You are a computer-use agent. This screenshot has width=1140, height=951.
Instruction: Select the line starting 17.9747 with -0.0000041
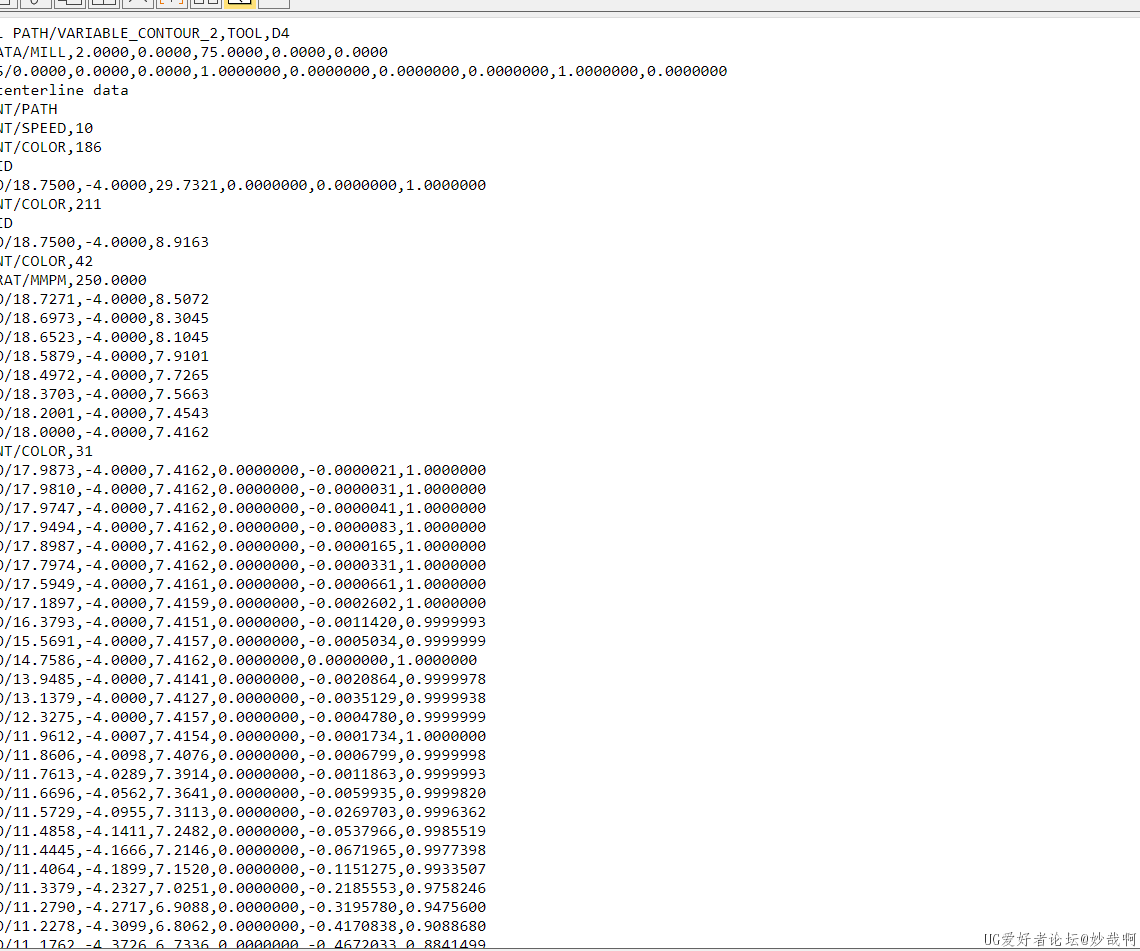pos(243,508)
